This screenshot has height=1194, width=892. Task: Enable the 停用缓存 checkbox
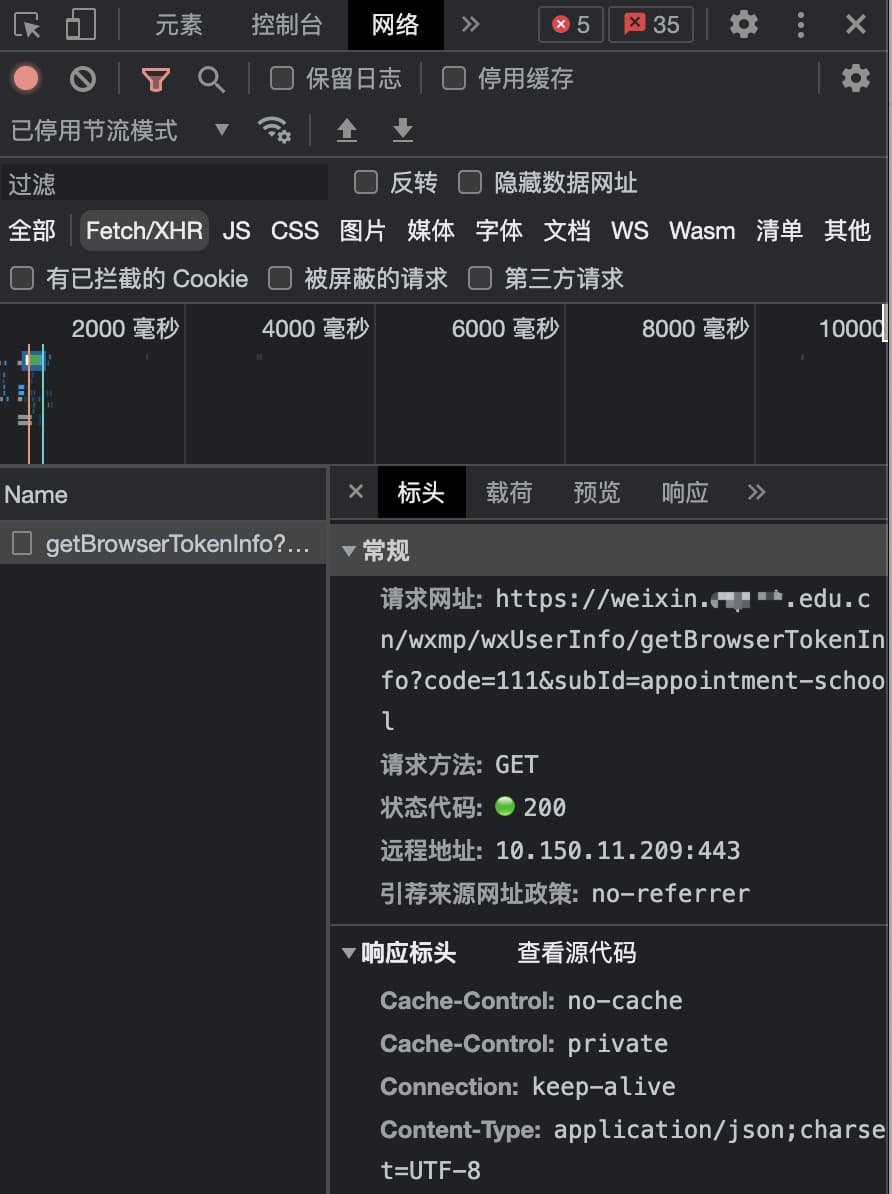(454, 78)
